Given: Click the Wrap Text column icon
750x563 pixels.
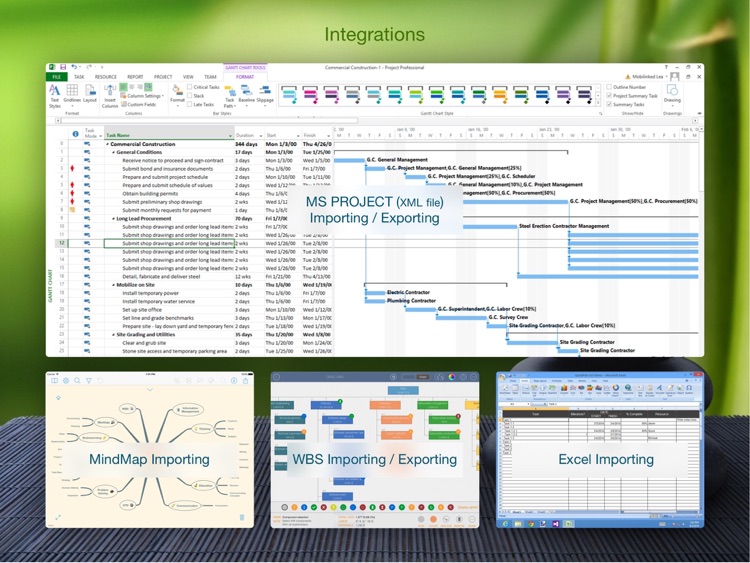Looking at the screenshot, I should (148, 87).
